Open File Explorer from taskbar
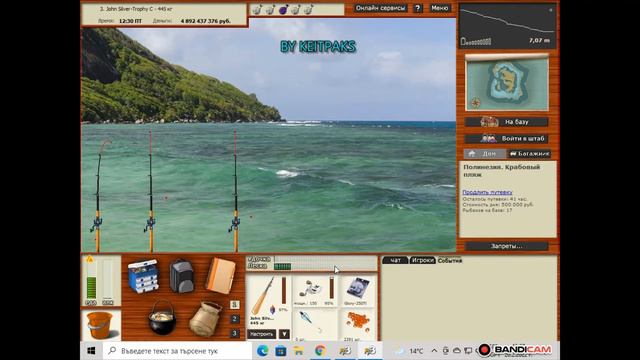Screen dimensions: 640x360 click(298, 351)
